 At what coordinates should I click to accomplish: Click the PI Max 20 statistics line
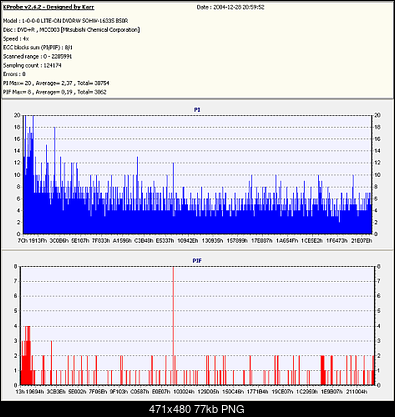56,83
